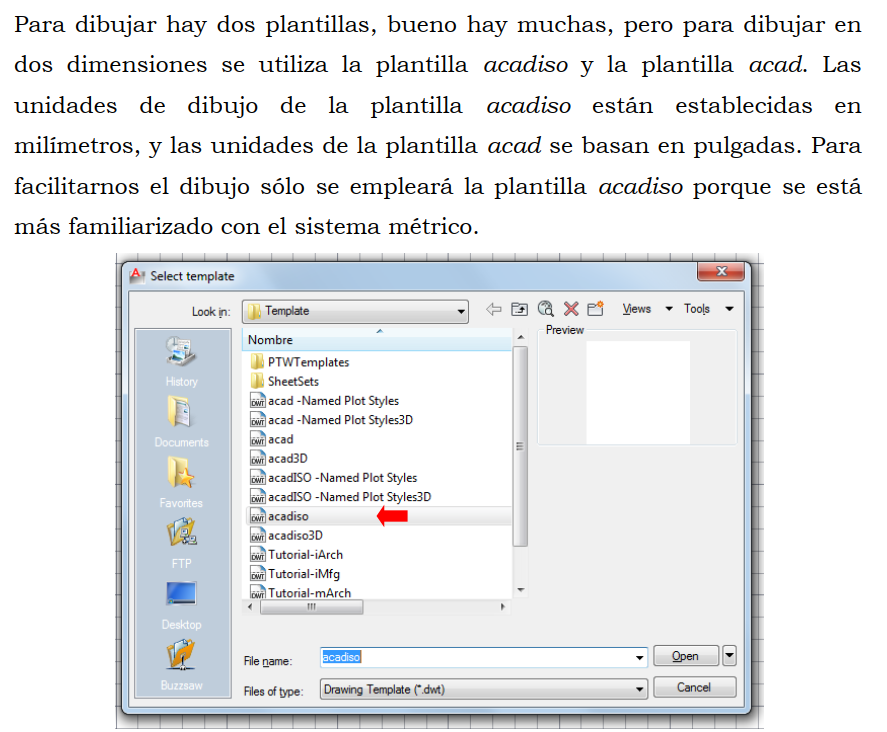Open the Documents sidebar shortcut
887x732 pixels.
pyautogui.click(x=180, y=412)
